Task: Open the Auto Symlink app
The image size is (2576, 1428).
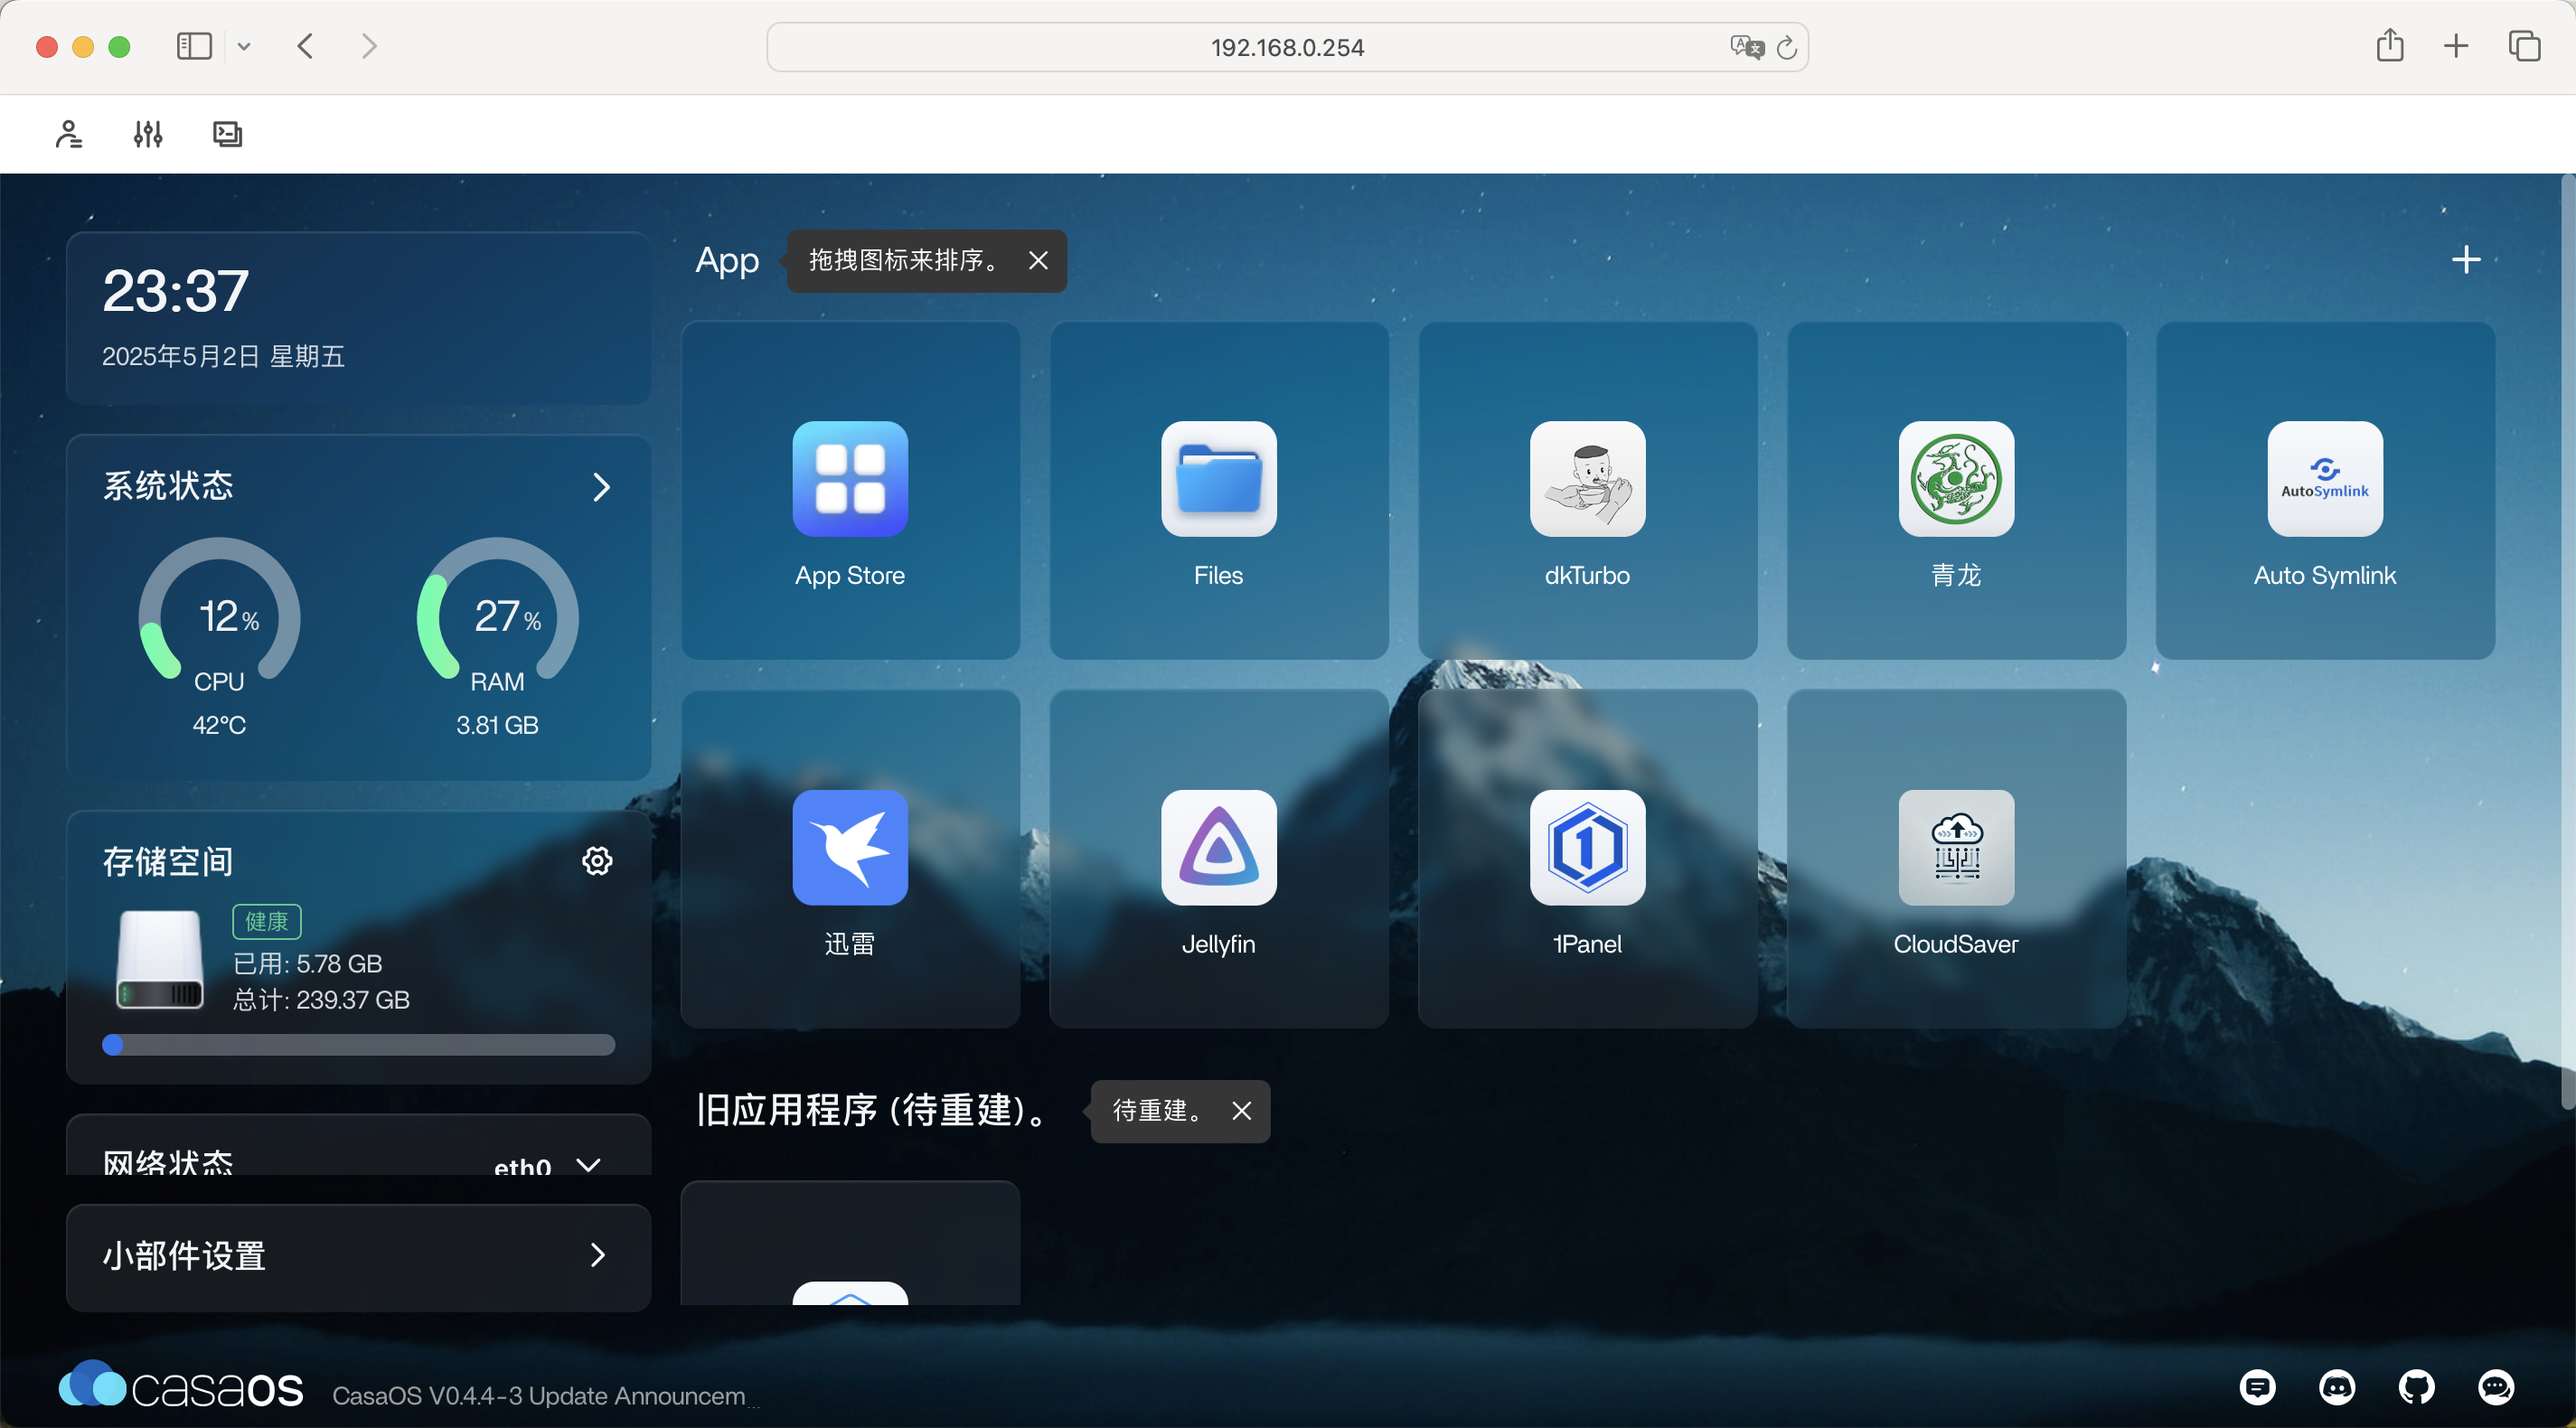Action: coord(2324,480)
